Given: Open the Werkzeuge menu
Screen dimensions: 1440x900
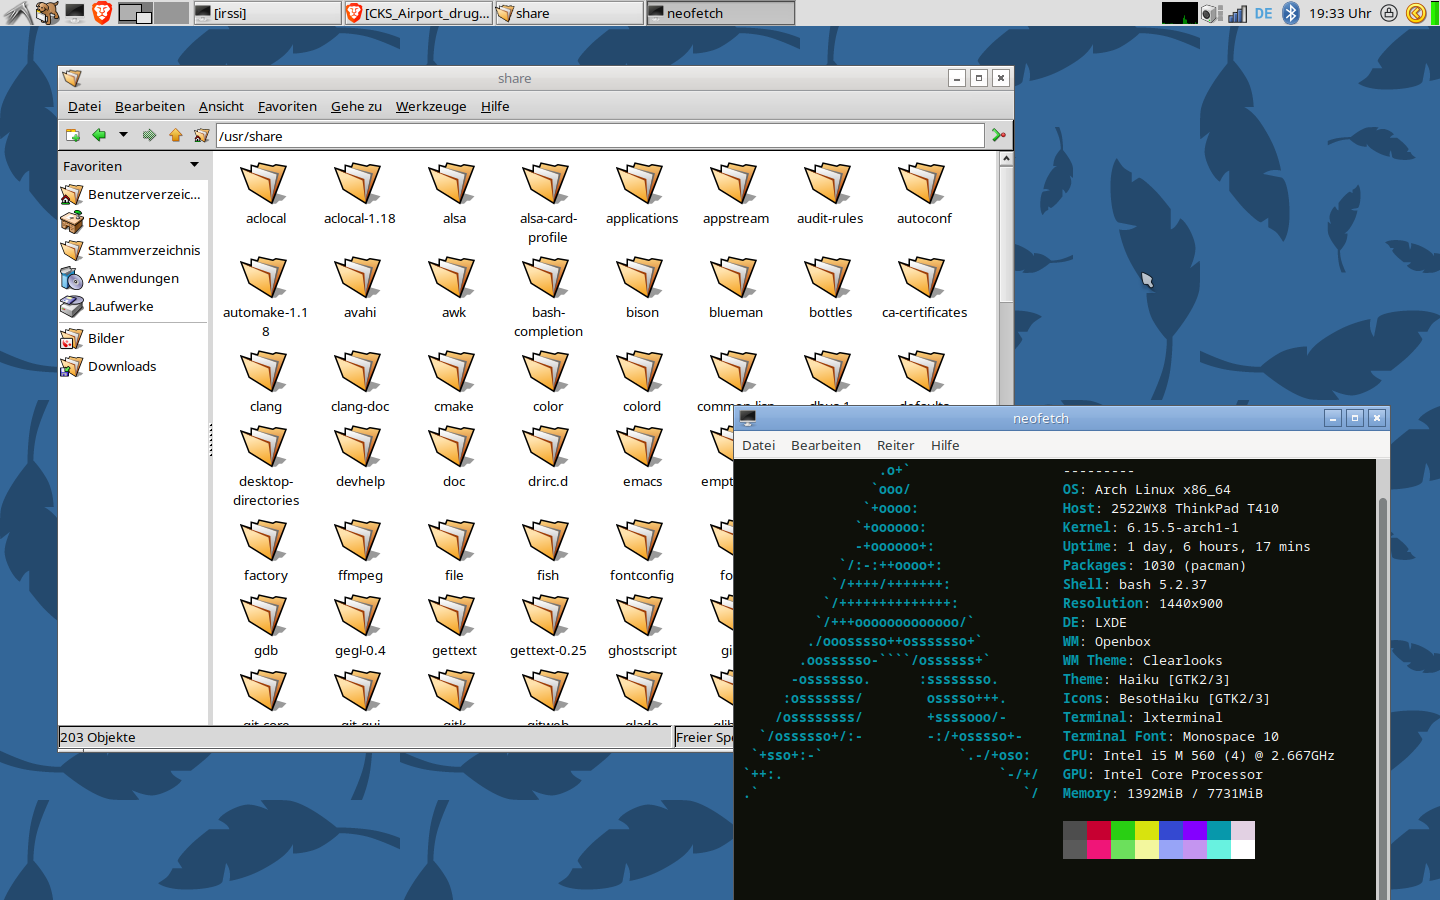Looking at the screenshot, I should click(431, 106).
